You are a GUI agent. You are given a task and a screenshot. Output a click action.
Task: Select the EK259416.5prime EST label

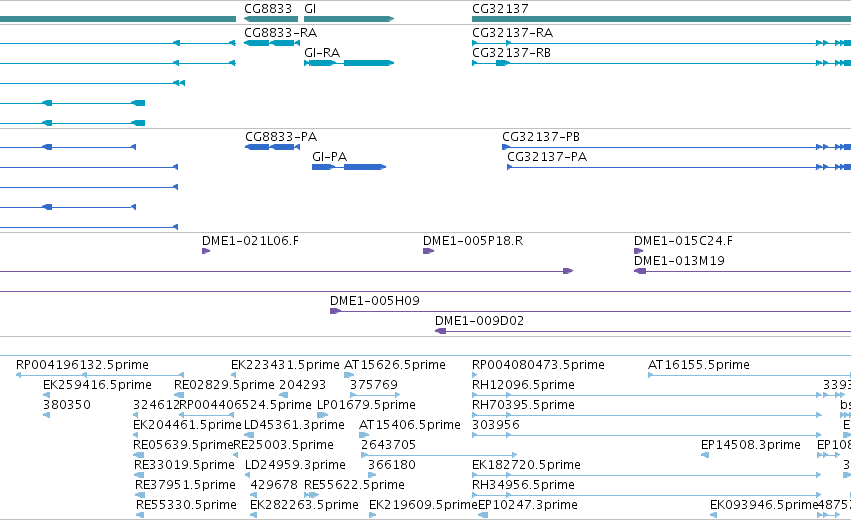pos(97,385)
